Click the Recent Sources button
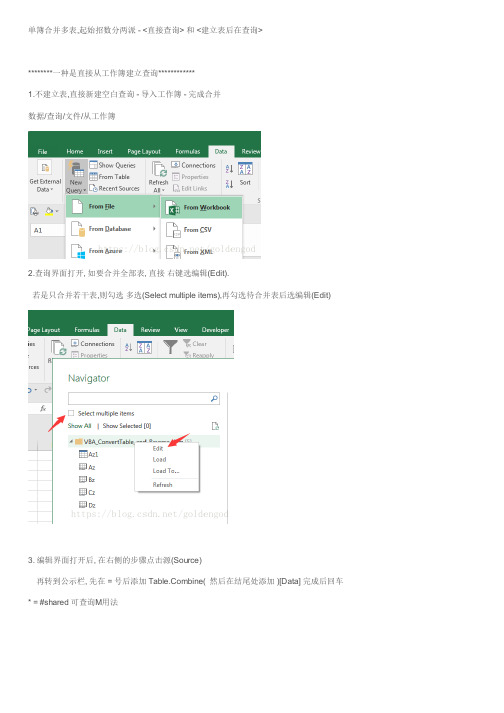The height and width of the screenshot is (713, 504). coord(115,188)
